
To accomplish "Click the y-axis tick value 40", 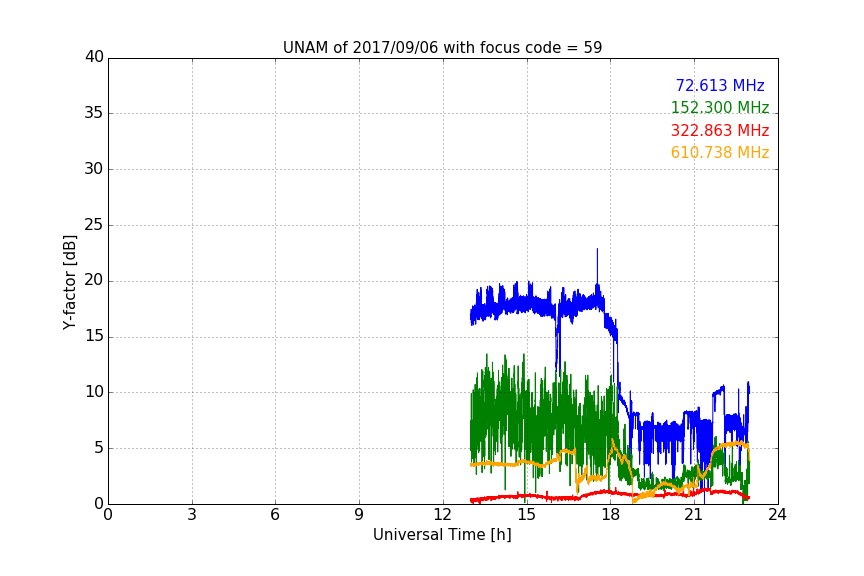I will [x=94, y=57].
